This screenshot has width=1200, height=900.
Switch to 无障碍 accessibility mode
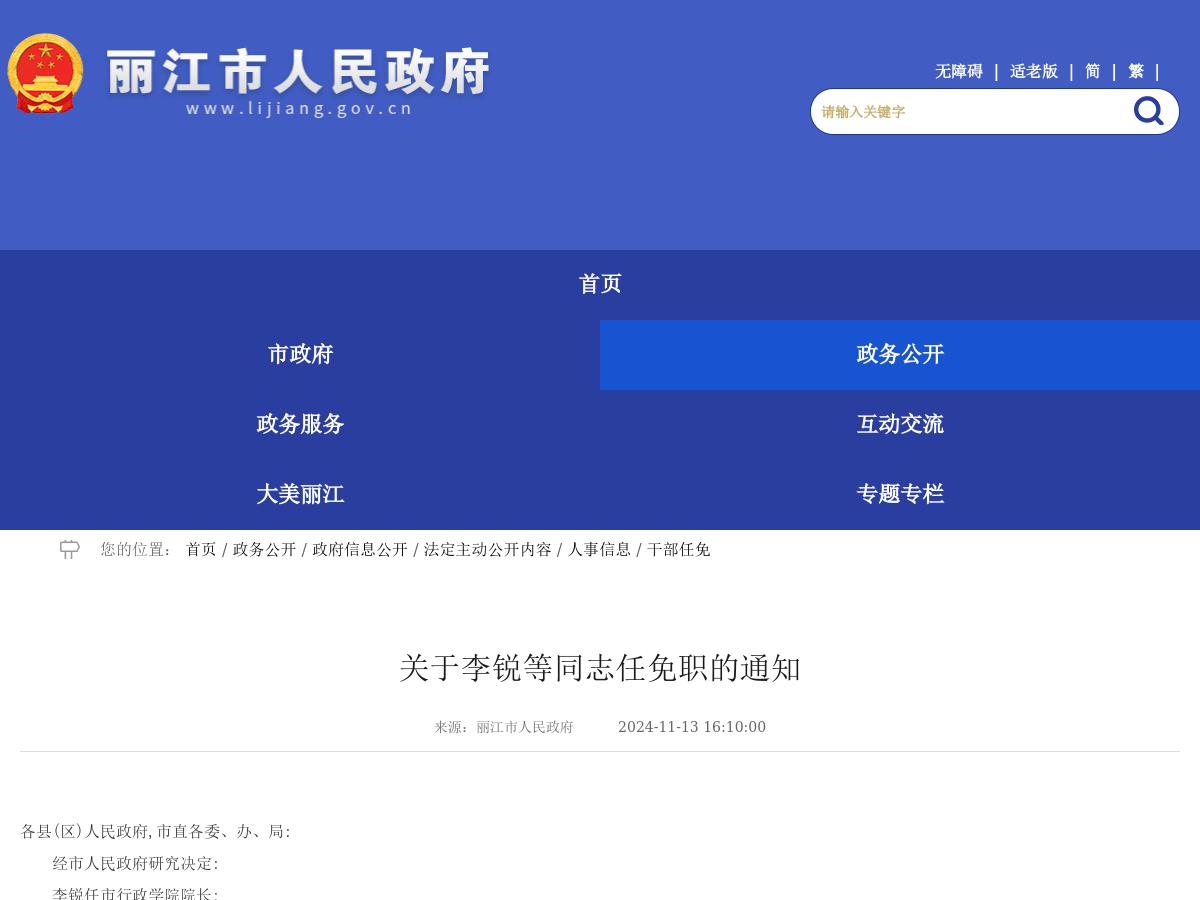(x=958, y=71)
